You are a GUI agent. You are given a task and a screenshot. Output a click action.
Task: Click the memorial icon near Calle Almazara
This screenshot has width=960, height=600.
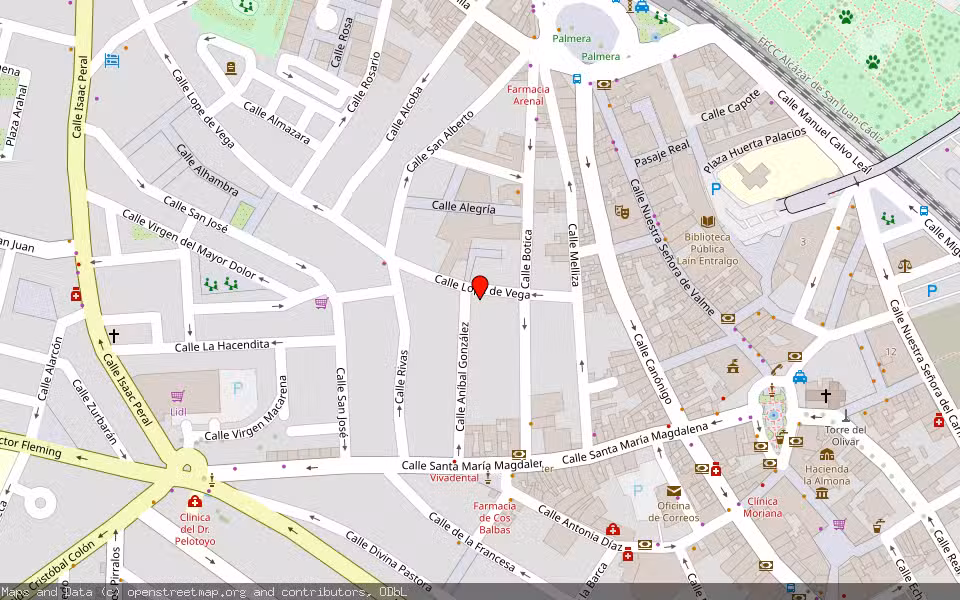pyautogui.click(x=231, y=68)
